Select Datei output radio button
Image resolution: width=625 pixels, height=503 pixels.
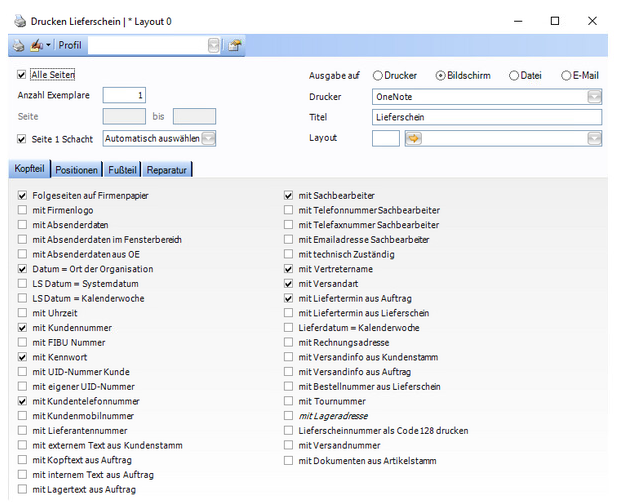[514, 75]
